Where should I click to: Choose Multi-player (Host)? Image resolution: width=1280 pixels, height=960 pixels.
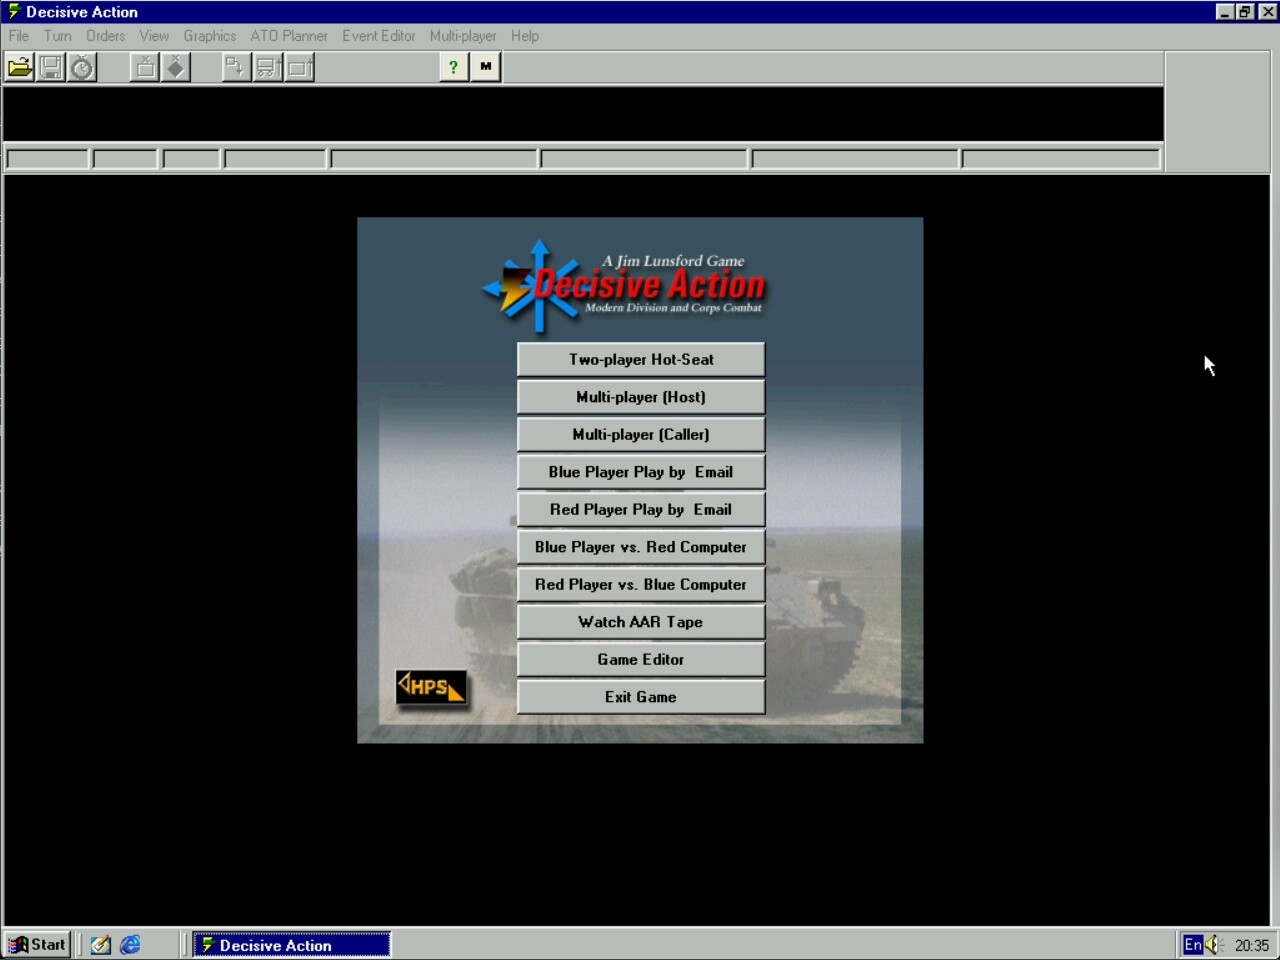[641, 397]
